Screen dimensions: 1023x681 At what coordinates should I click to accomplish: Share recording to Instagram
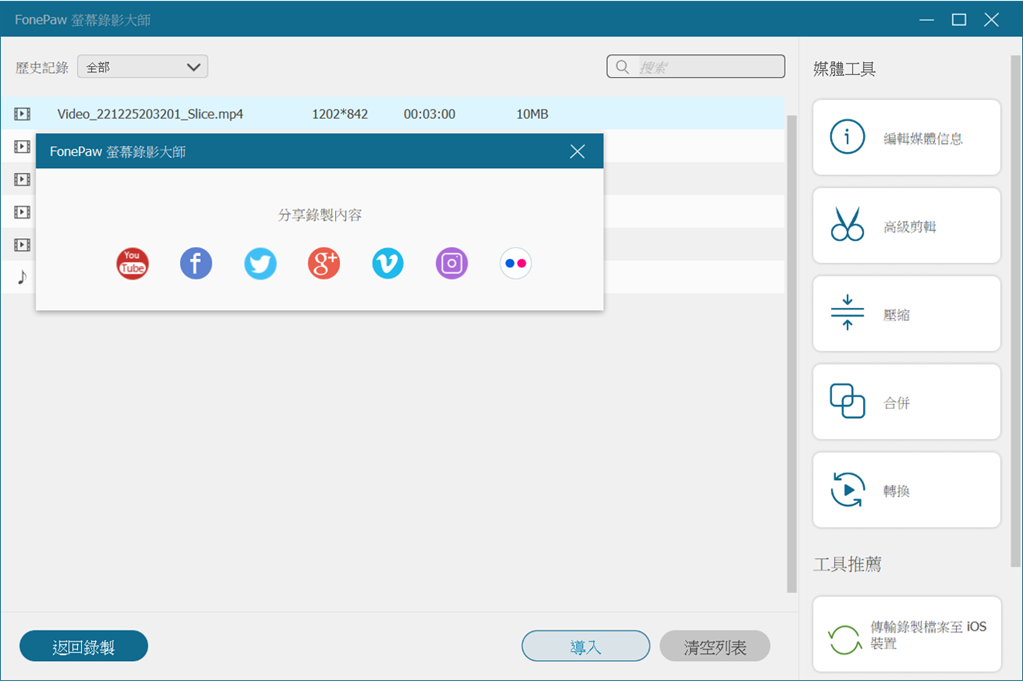451,264
